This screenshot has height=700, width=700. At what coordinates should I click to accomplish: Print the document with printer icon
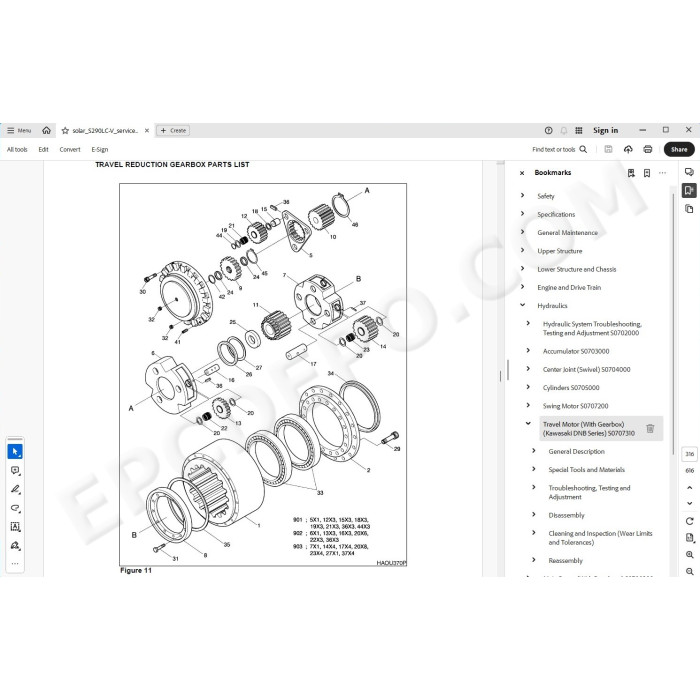click(648, 149)
